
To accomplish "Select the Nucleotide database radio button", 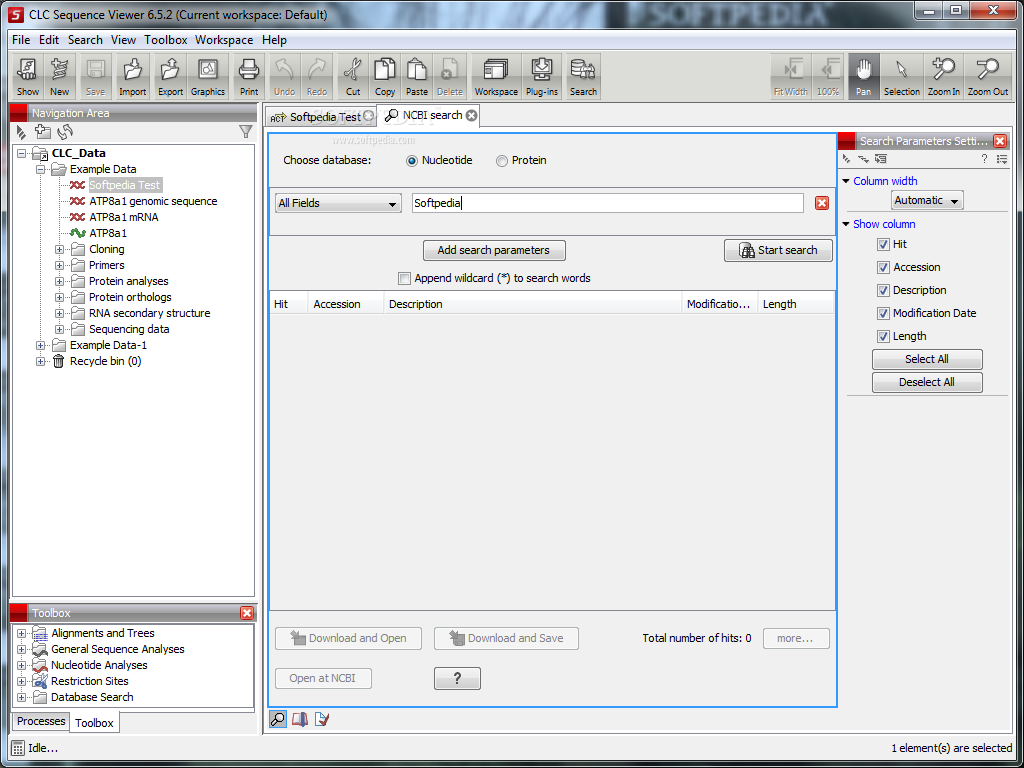I will 411,161.
